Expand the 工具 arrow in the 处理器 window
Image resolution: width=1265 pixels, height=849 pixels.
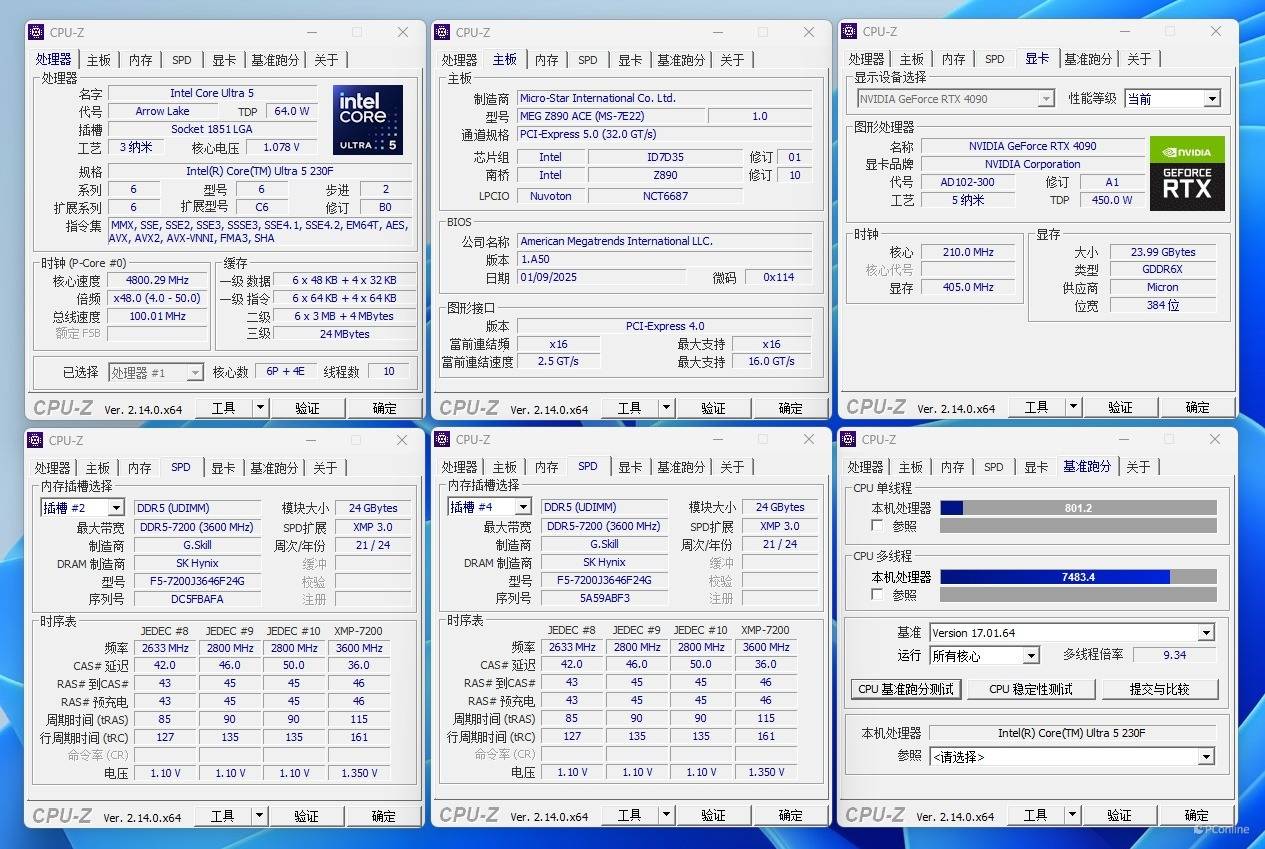[260, 408]
